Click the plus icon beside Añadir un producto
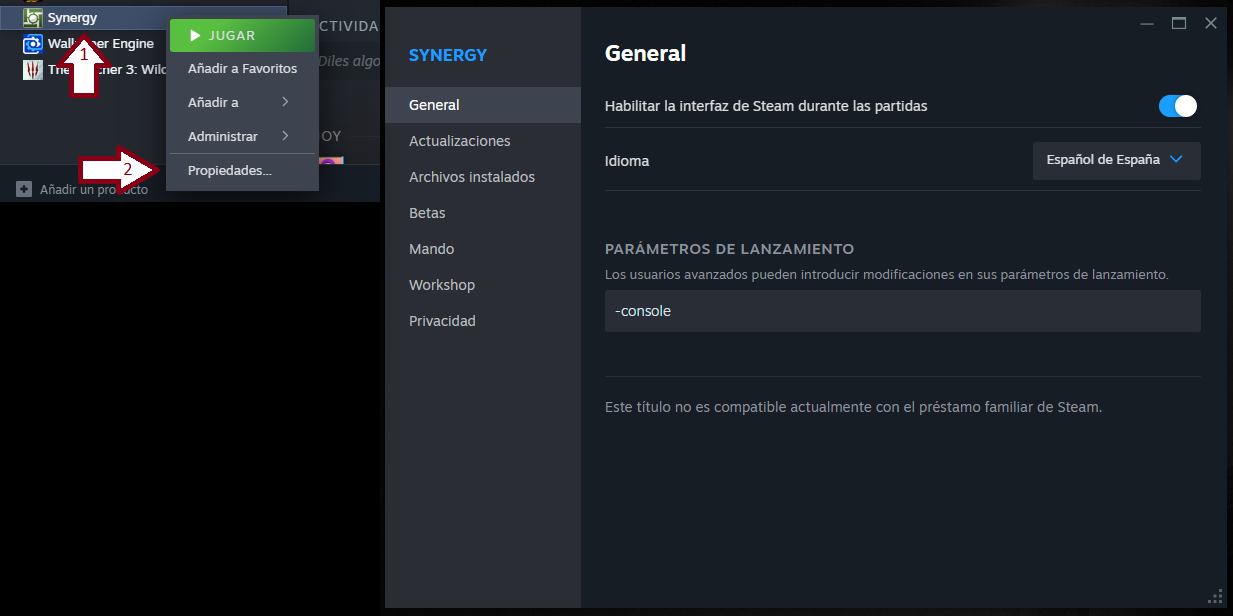 tap(24, 189)
